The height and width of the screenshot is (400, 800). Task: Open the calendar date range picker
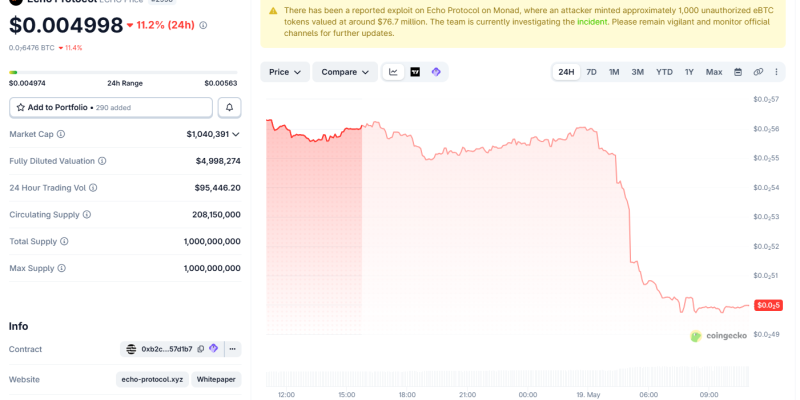pos(738,72)
